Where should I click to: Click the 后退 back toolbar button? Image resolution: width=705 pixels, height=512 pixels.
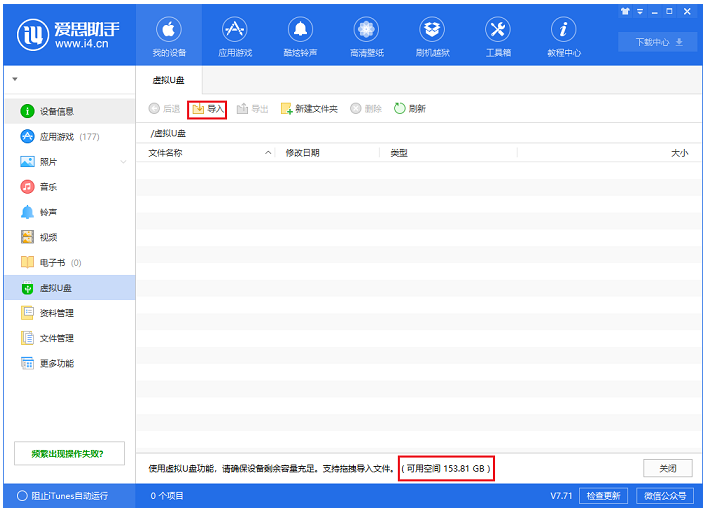164,109
